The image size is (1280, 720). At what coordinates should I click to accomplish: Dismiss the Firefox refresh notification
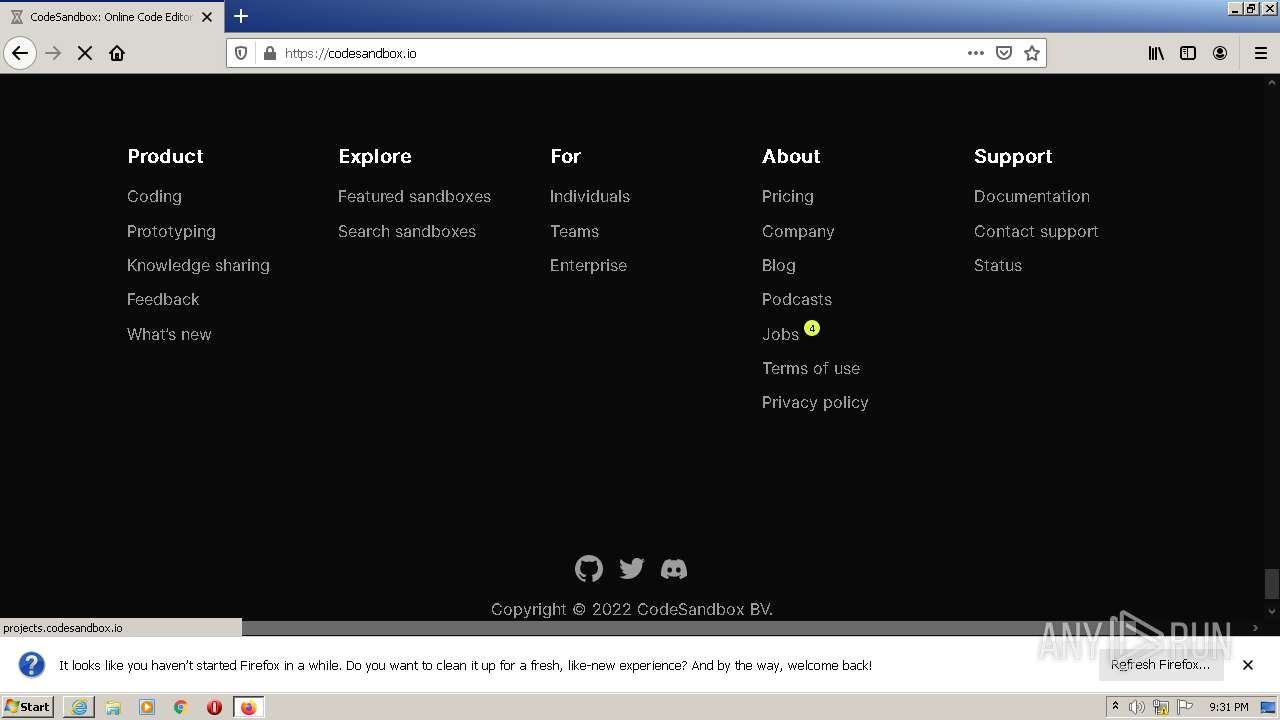click(1248, 665)
